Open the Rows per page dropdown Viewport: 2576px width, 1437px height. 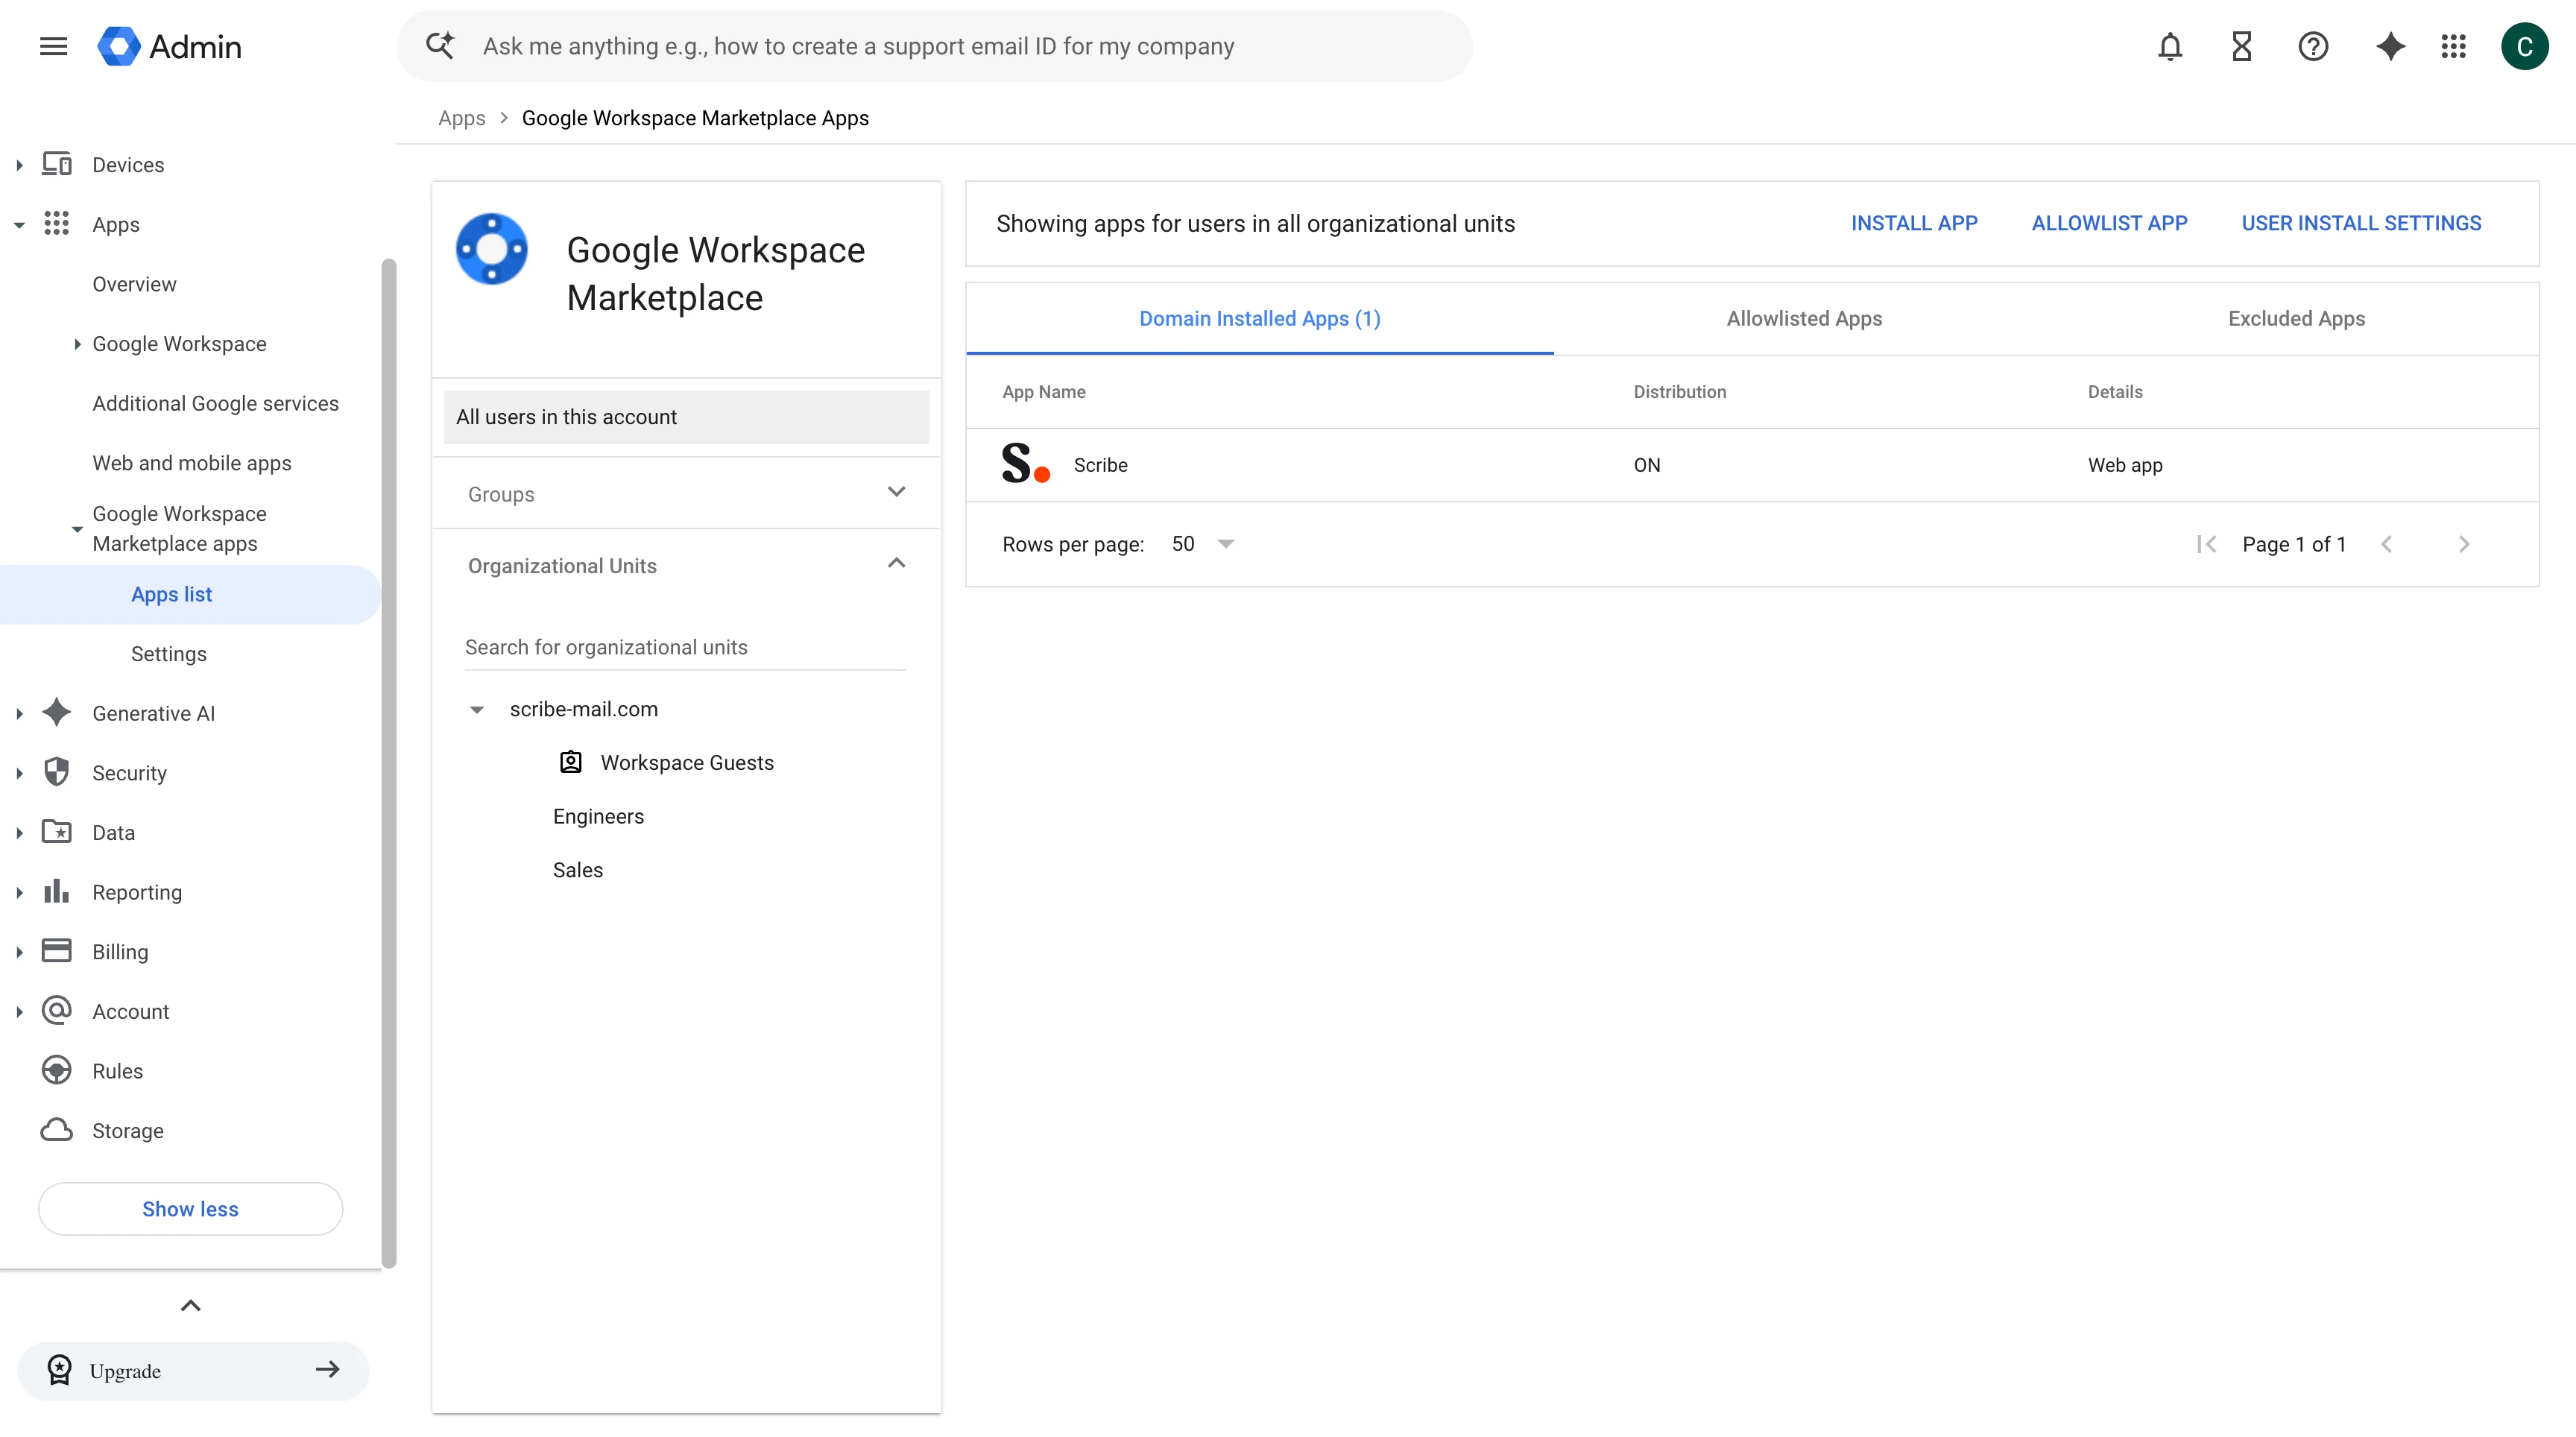click(x=1202, y=544)
